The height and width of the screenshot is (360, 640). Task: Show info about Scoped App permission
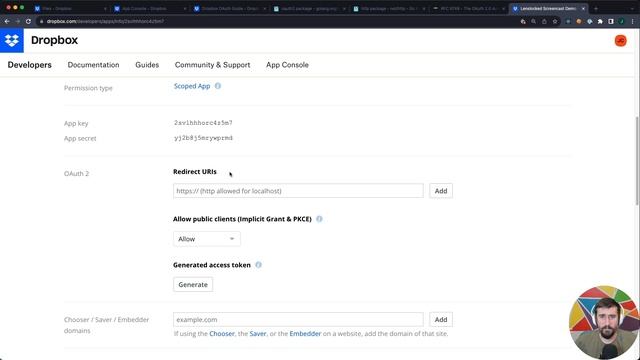(218, 86)
